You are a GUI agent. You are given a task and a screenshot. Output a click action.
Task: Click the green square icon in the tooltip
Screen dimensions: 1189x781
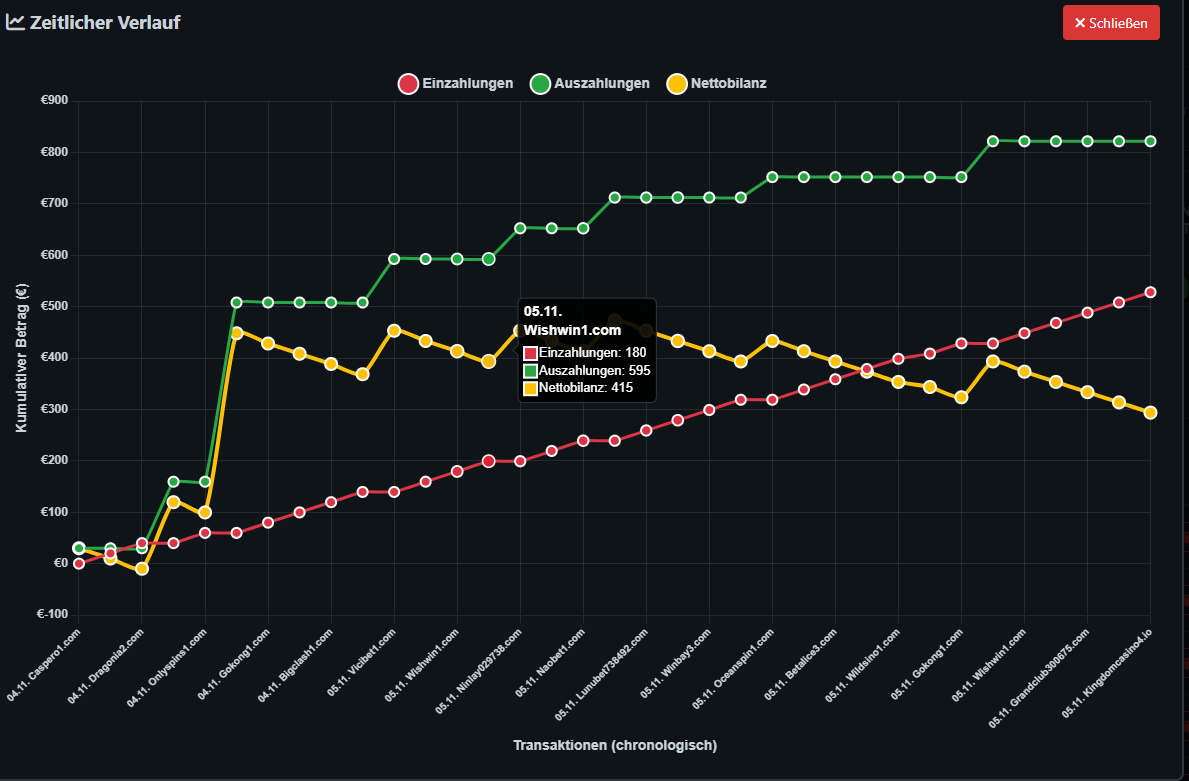tap(530, 370)
